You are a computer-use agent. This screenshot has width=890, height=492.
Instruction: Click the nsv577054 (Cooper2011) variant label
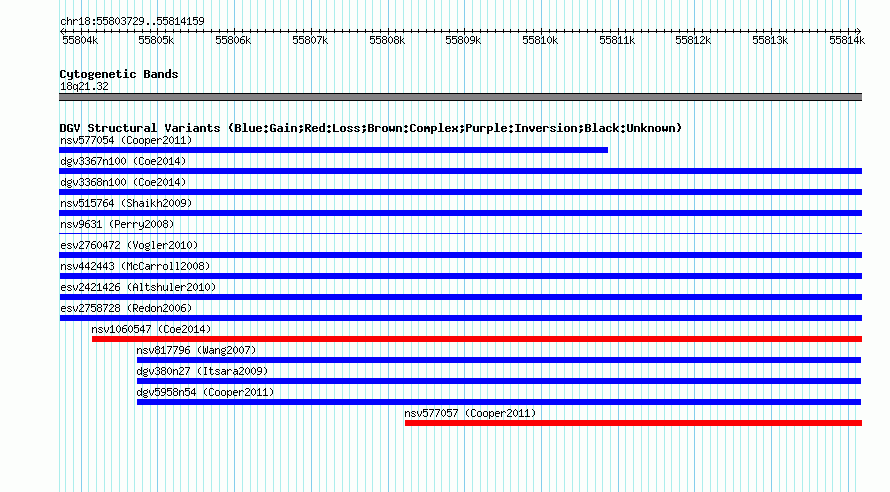126,140
